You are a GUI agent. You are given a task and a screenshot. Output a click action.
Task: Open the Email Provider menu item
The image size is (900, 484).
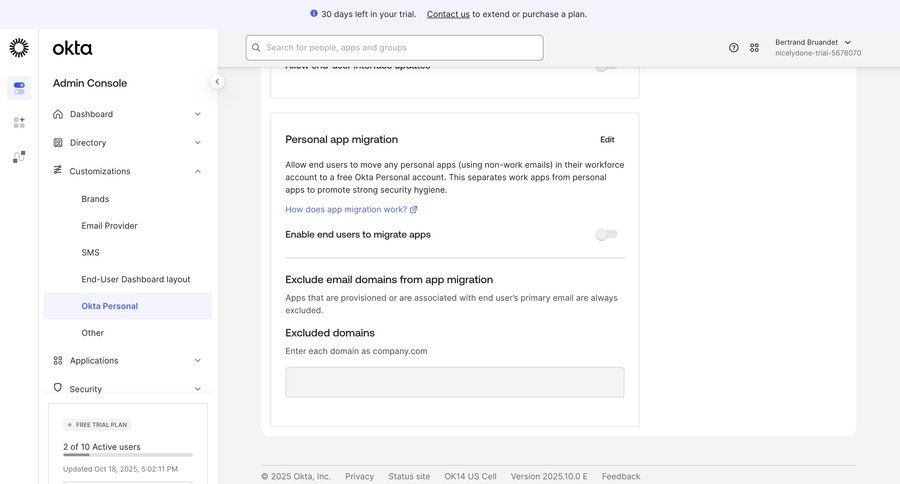110,226
